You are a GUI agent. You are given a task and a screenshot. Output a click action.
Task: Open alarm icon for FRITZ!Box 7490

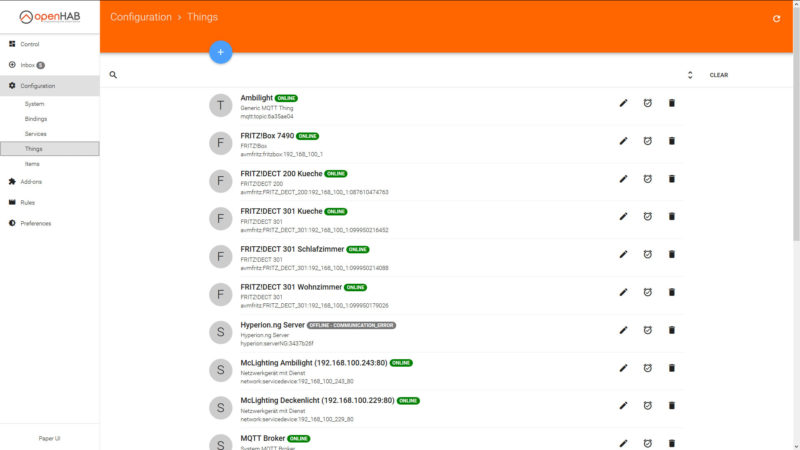coord(647,141)
